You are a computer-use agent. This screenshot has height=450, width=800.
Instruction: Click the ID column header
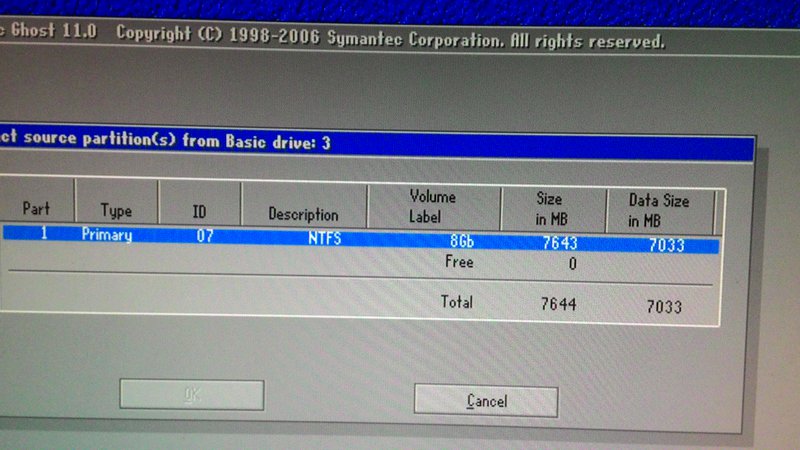coord(198,212)
